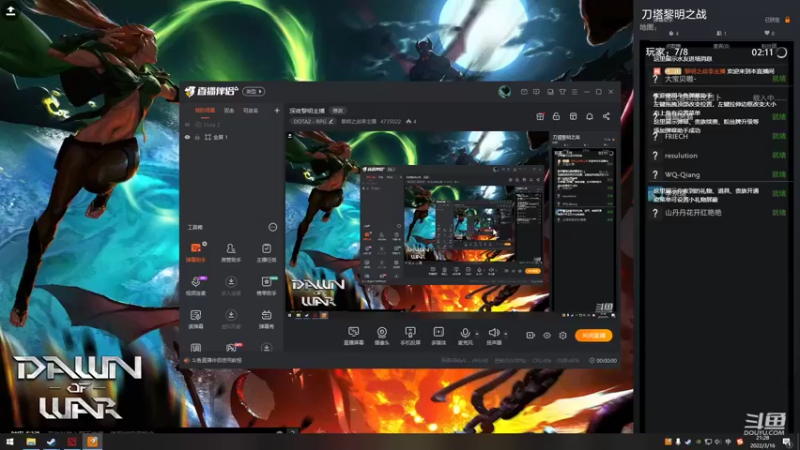The image size is (800, 450).
Task: Open the mail icon in title bar
Action: point(524,92)
